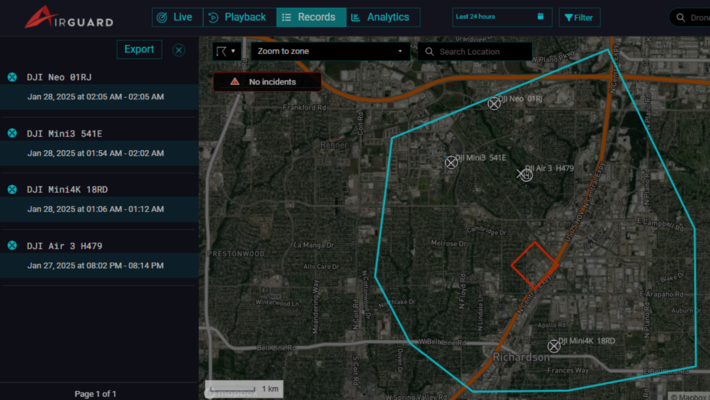Viewport: 710px width, 400px height.
Task: Export the records list
Action: 139,49
